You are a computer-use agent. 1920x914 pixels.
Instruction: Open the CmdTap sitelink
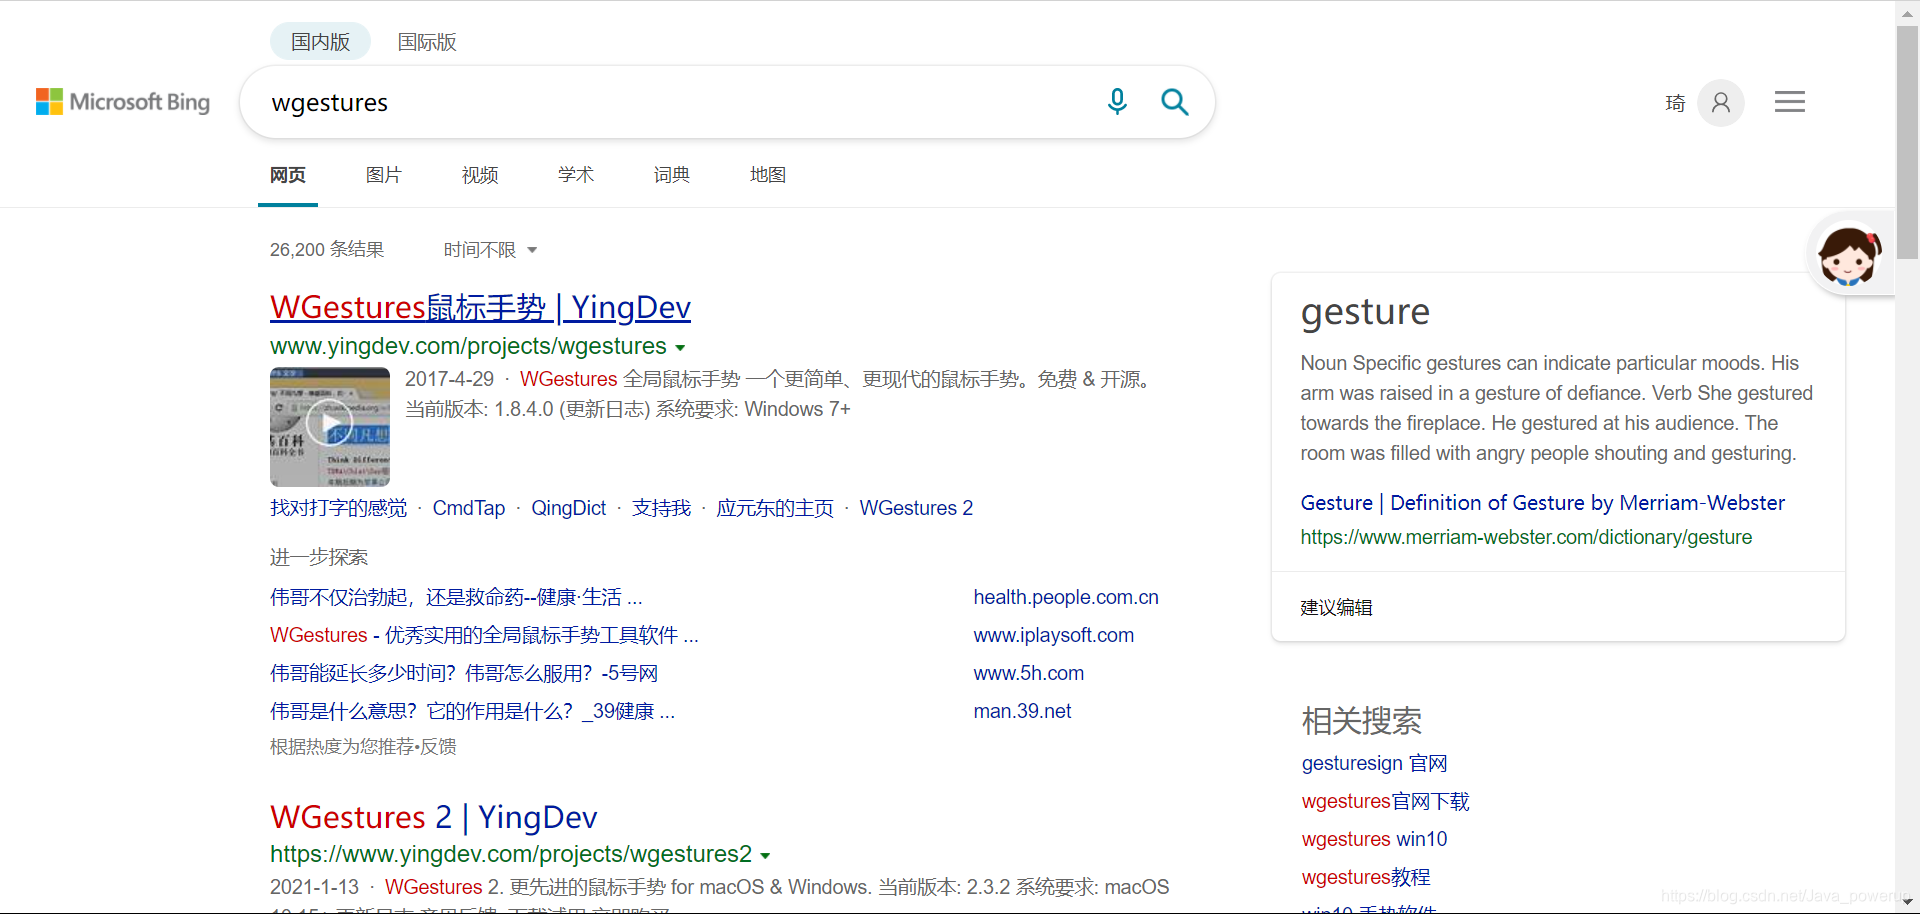[469, 508]
